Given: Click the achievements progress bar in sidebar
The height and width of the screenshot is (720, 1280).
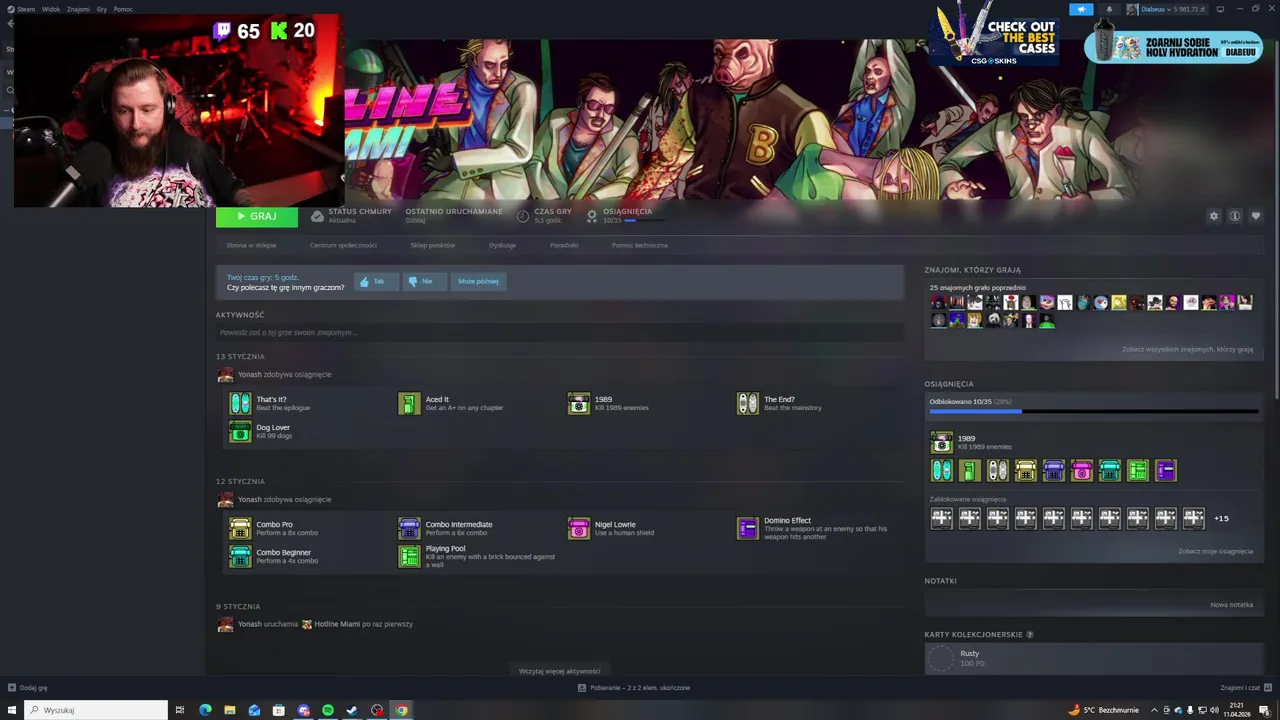Looking at the screenshot, I should tap(1093, 411).
